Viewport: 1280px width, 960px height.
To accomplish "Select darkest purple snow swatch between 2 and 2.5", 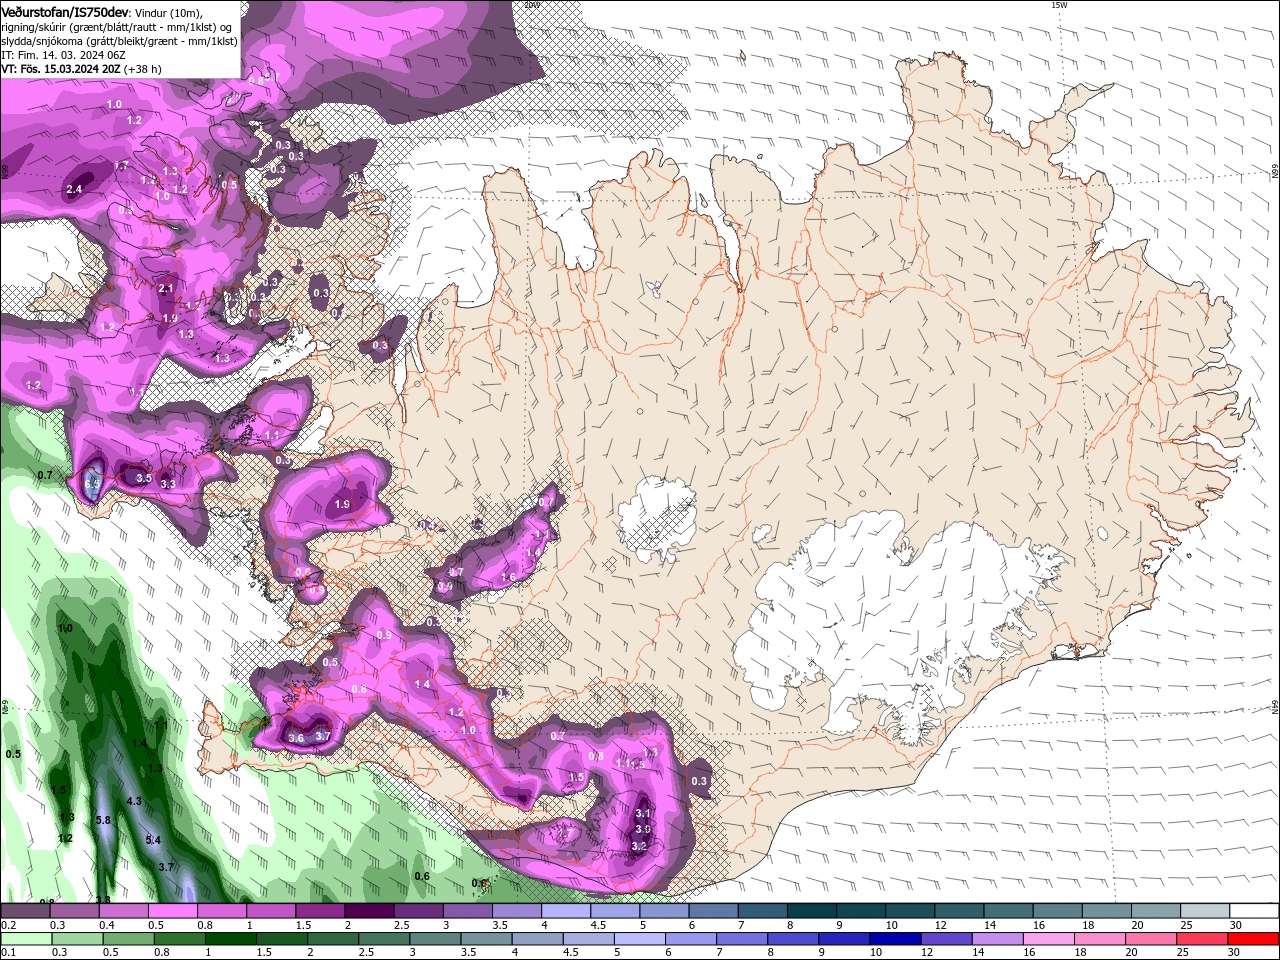I will 369,911.
